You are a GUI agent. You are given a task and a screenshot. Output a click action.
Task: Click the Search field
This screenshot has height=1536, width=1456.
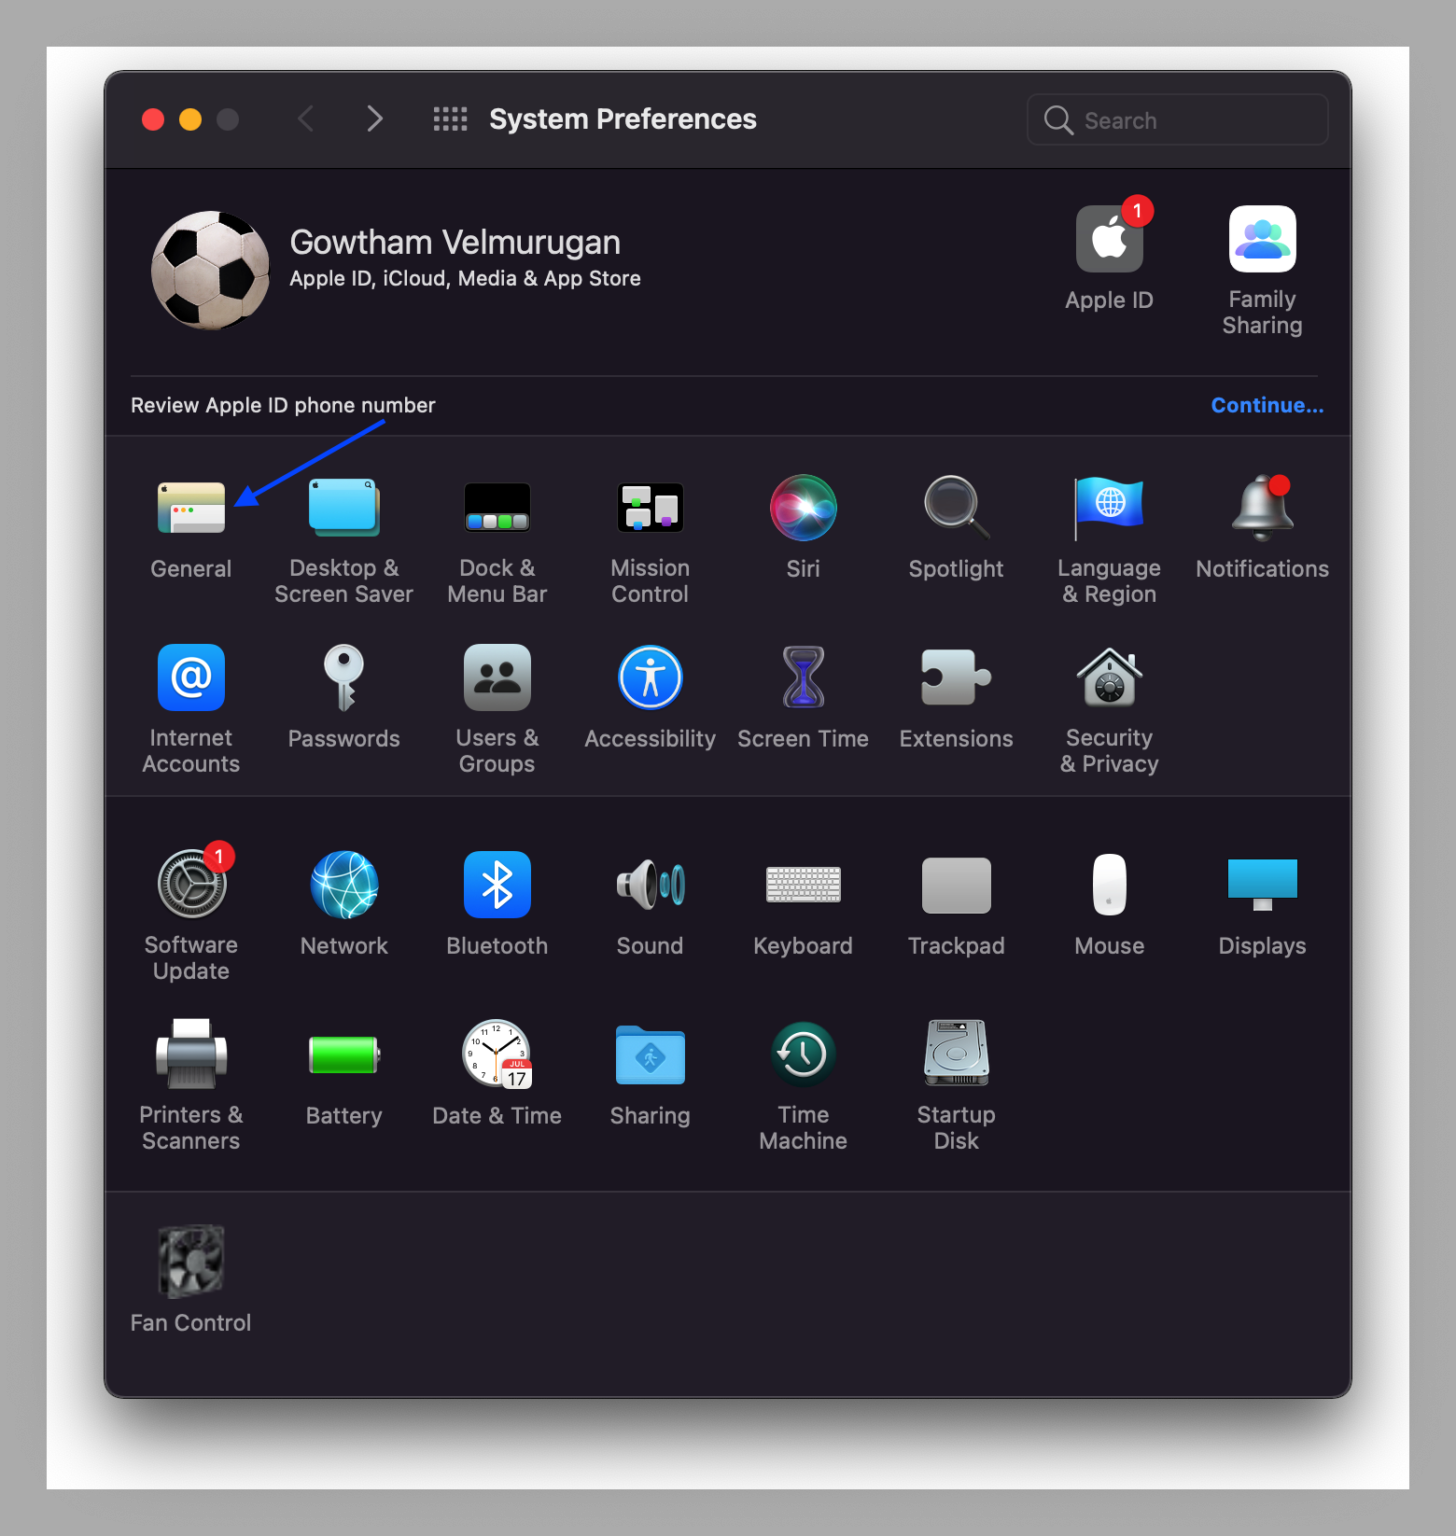(1177, 120)
